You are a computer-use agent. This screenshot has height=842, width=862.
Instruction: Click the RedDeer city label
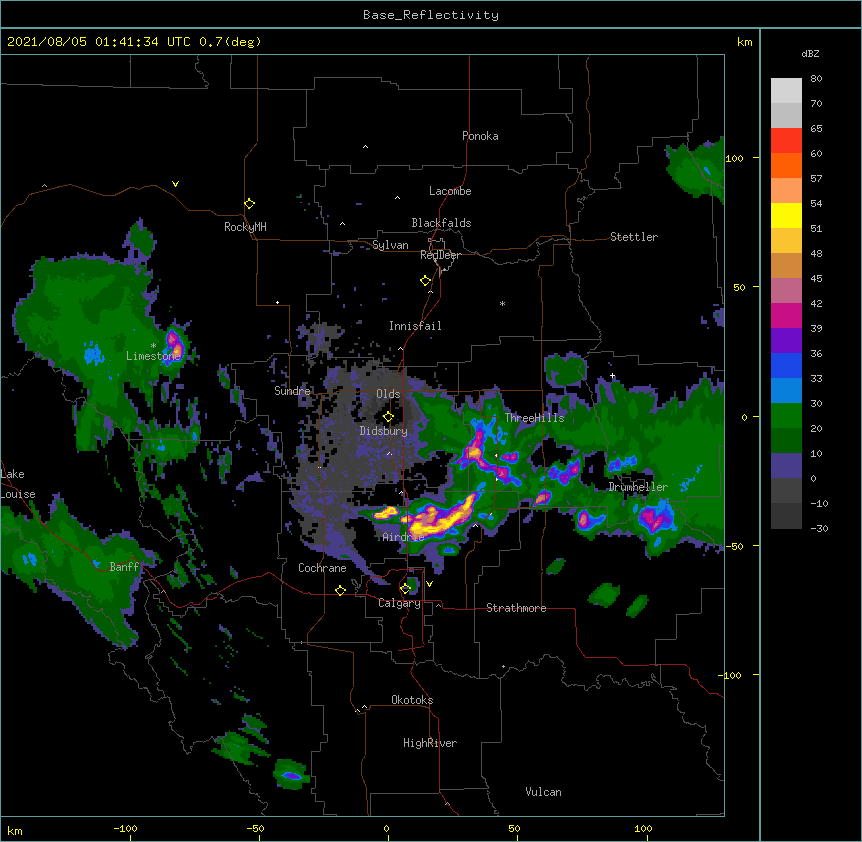440,255
